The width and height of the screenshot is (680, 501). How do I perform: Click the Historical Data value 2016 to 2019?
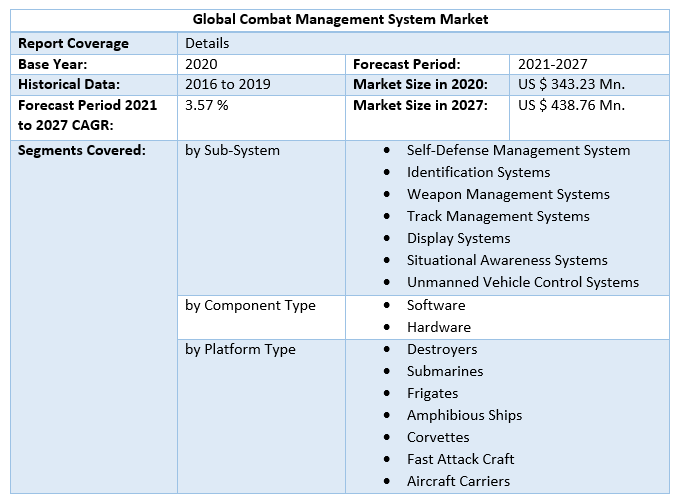[x=228, y=84]
